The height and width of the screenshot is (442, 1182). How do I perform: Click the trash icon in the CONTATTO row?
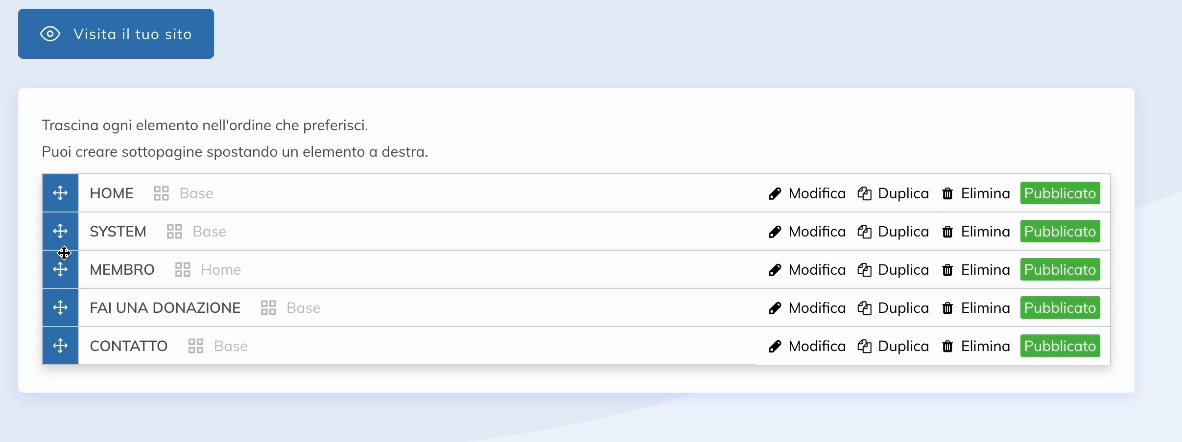tap(947, 346)
